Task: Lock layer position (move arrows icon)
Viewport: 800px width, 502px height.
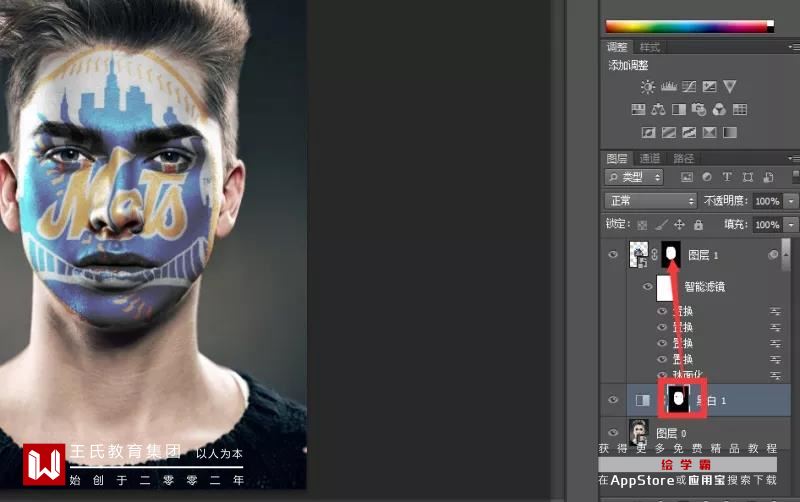Action: [x=680, y=224]
